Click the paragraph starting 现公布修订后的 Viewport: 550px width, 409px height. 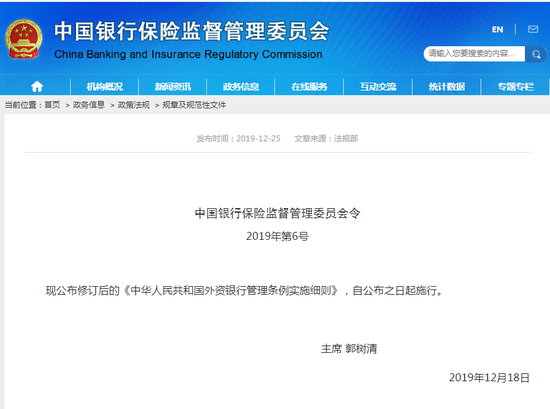[244, 291]
